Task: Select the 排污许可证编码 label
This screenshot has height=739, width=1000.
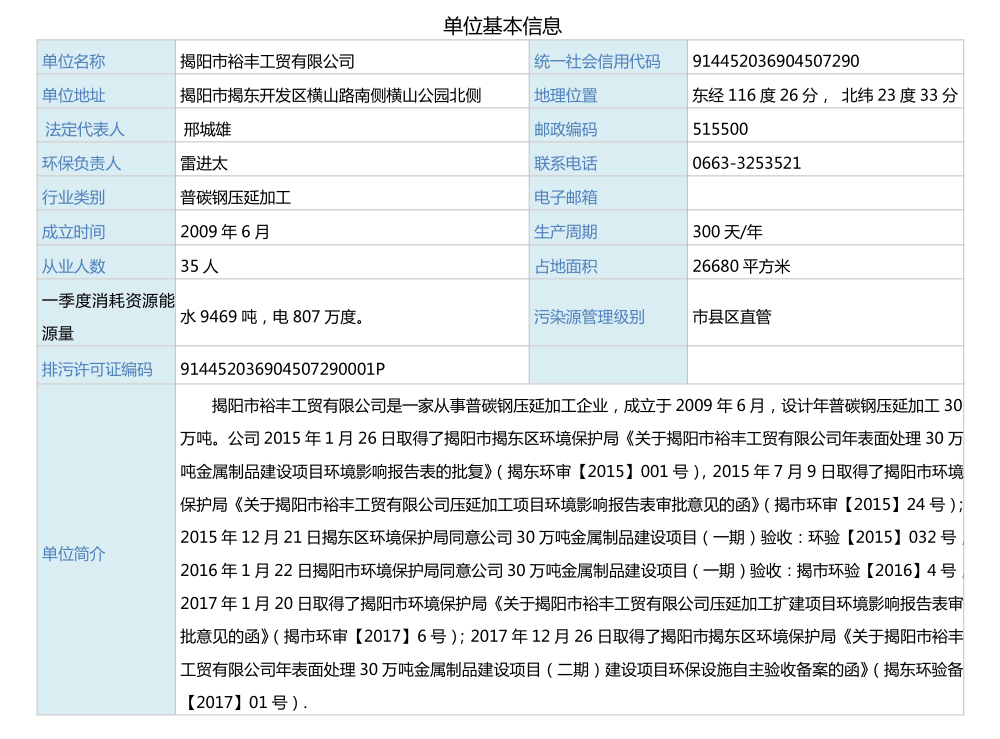Action: click(x=97, y=370)
